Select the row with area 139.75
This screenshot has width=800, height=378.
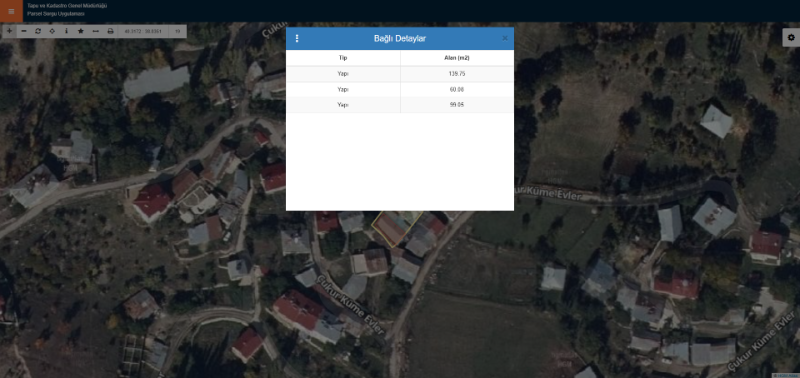[x=400, y=74]
